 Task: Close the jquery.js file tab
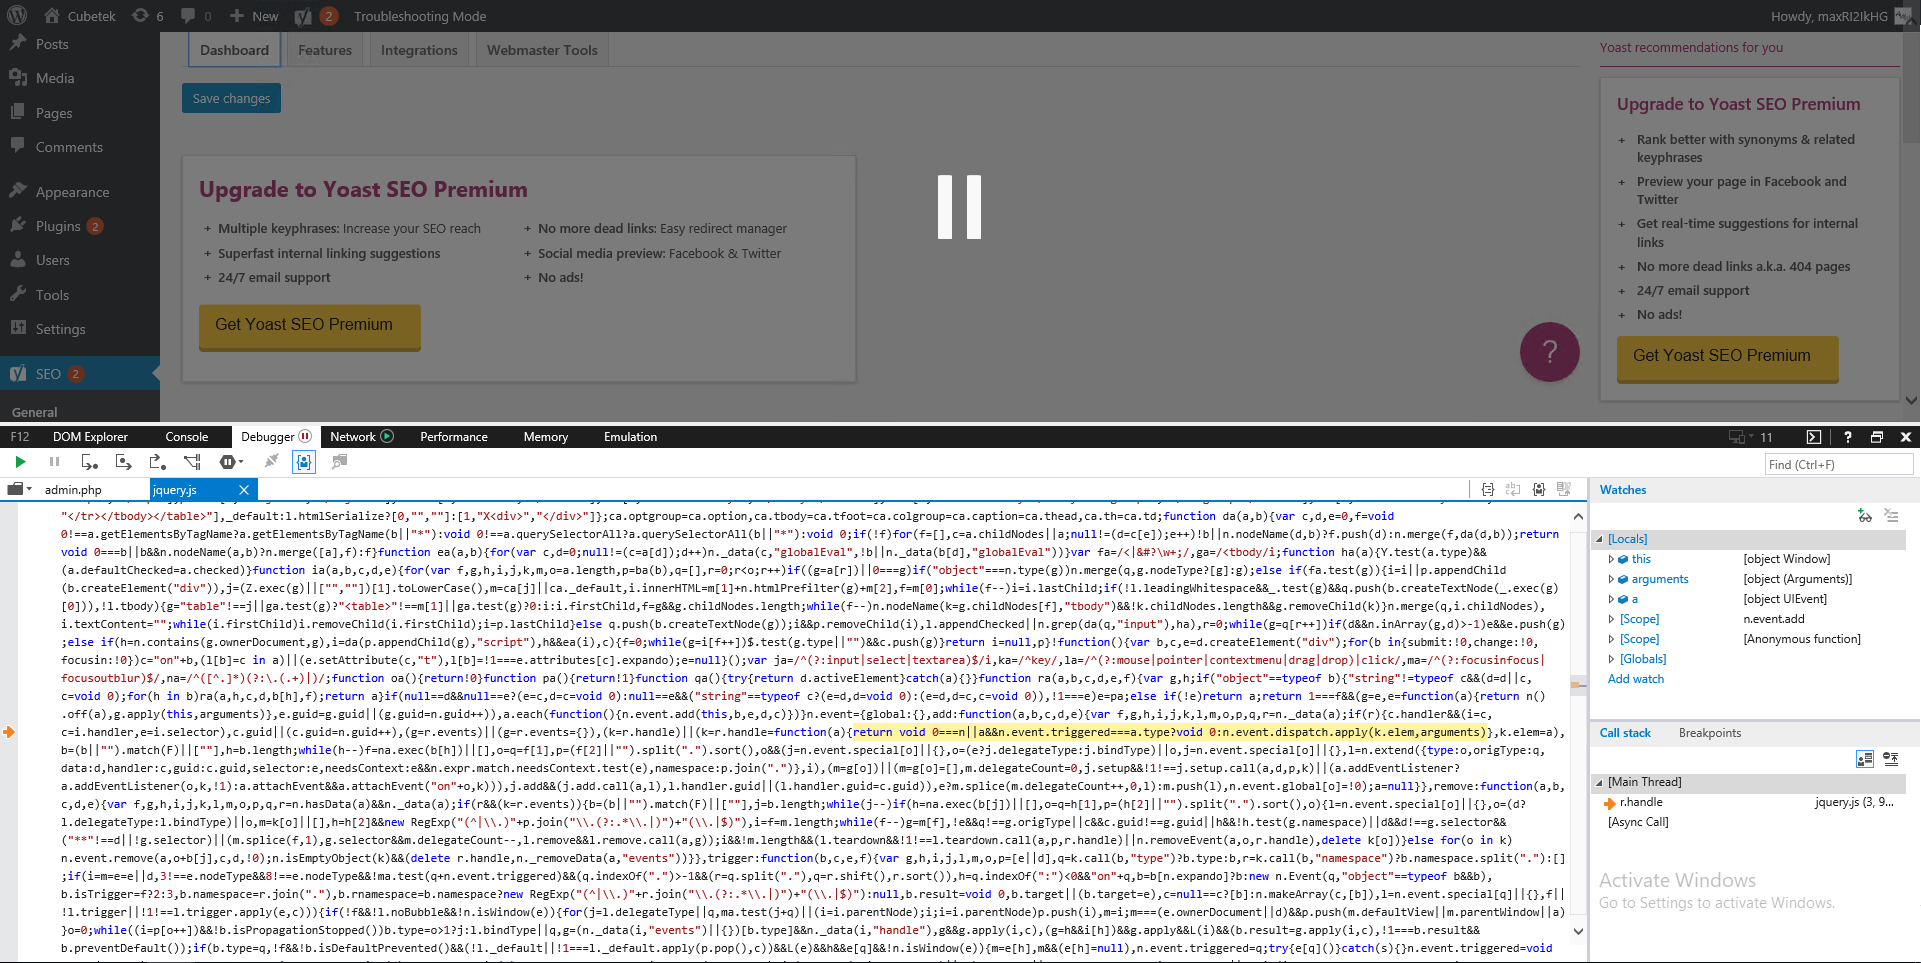[x=244, y=489]
